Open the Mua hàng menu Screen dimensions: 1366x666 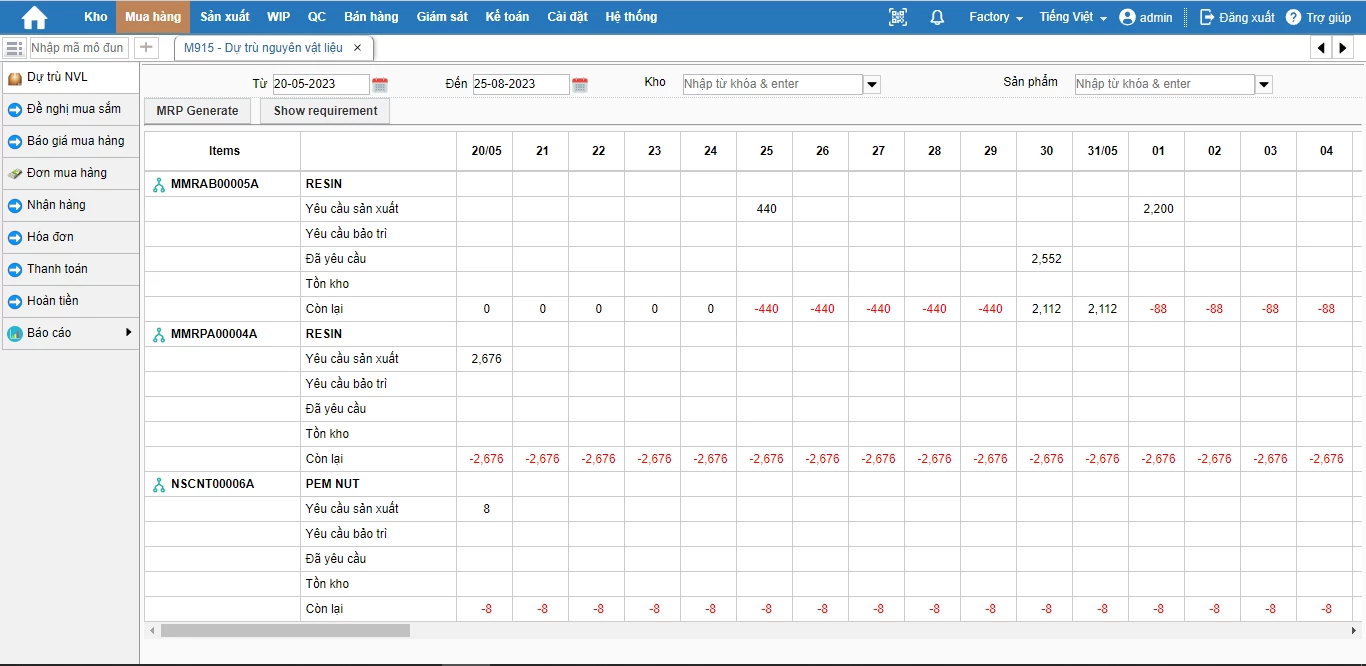(x=153, y=17)
